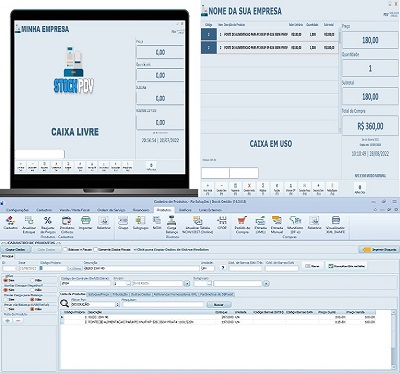Click the Entrada Manual ribbon icon
The image size is (400, 374).
tap(277, 225)
